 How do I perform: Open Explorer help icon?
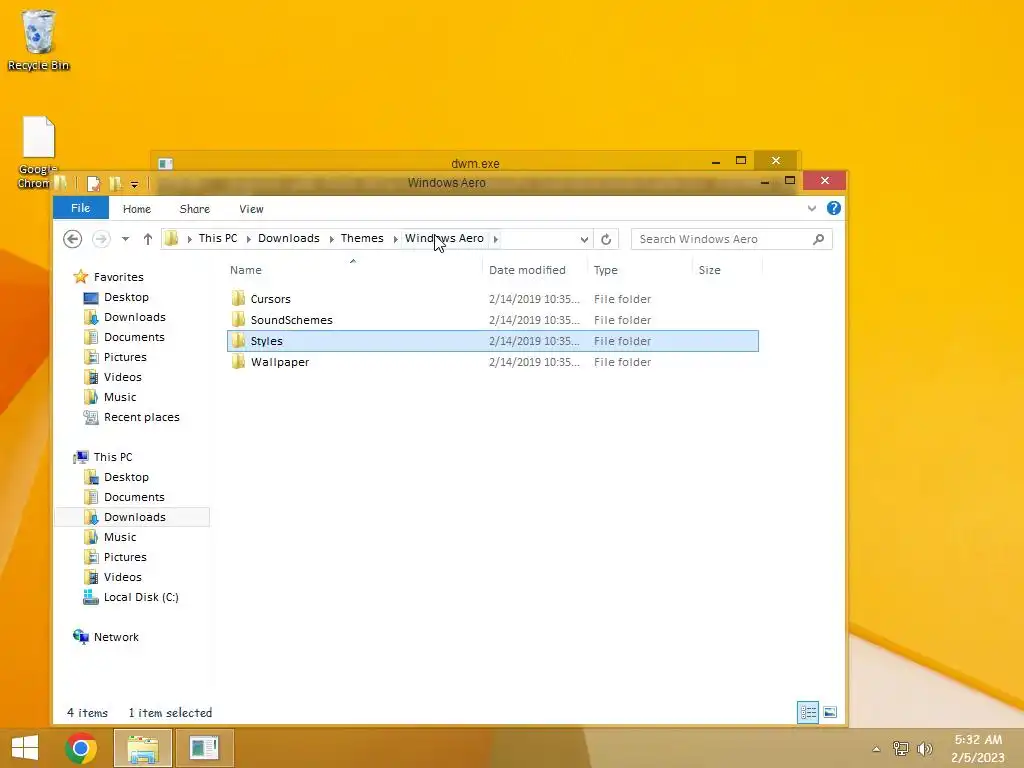click(833, 208)
